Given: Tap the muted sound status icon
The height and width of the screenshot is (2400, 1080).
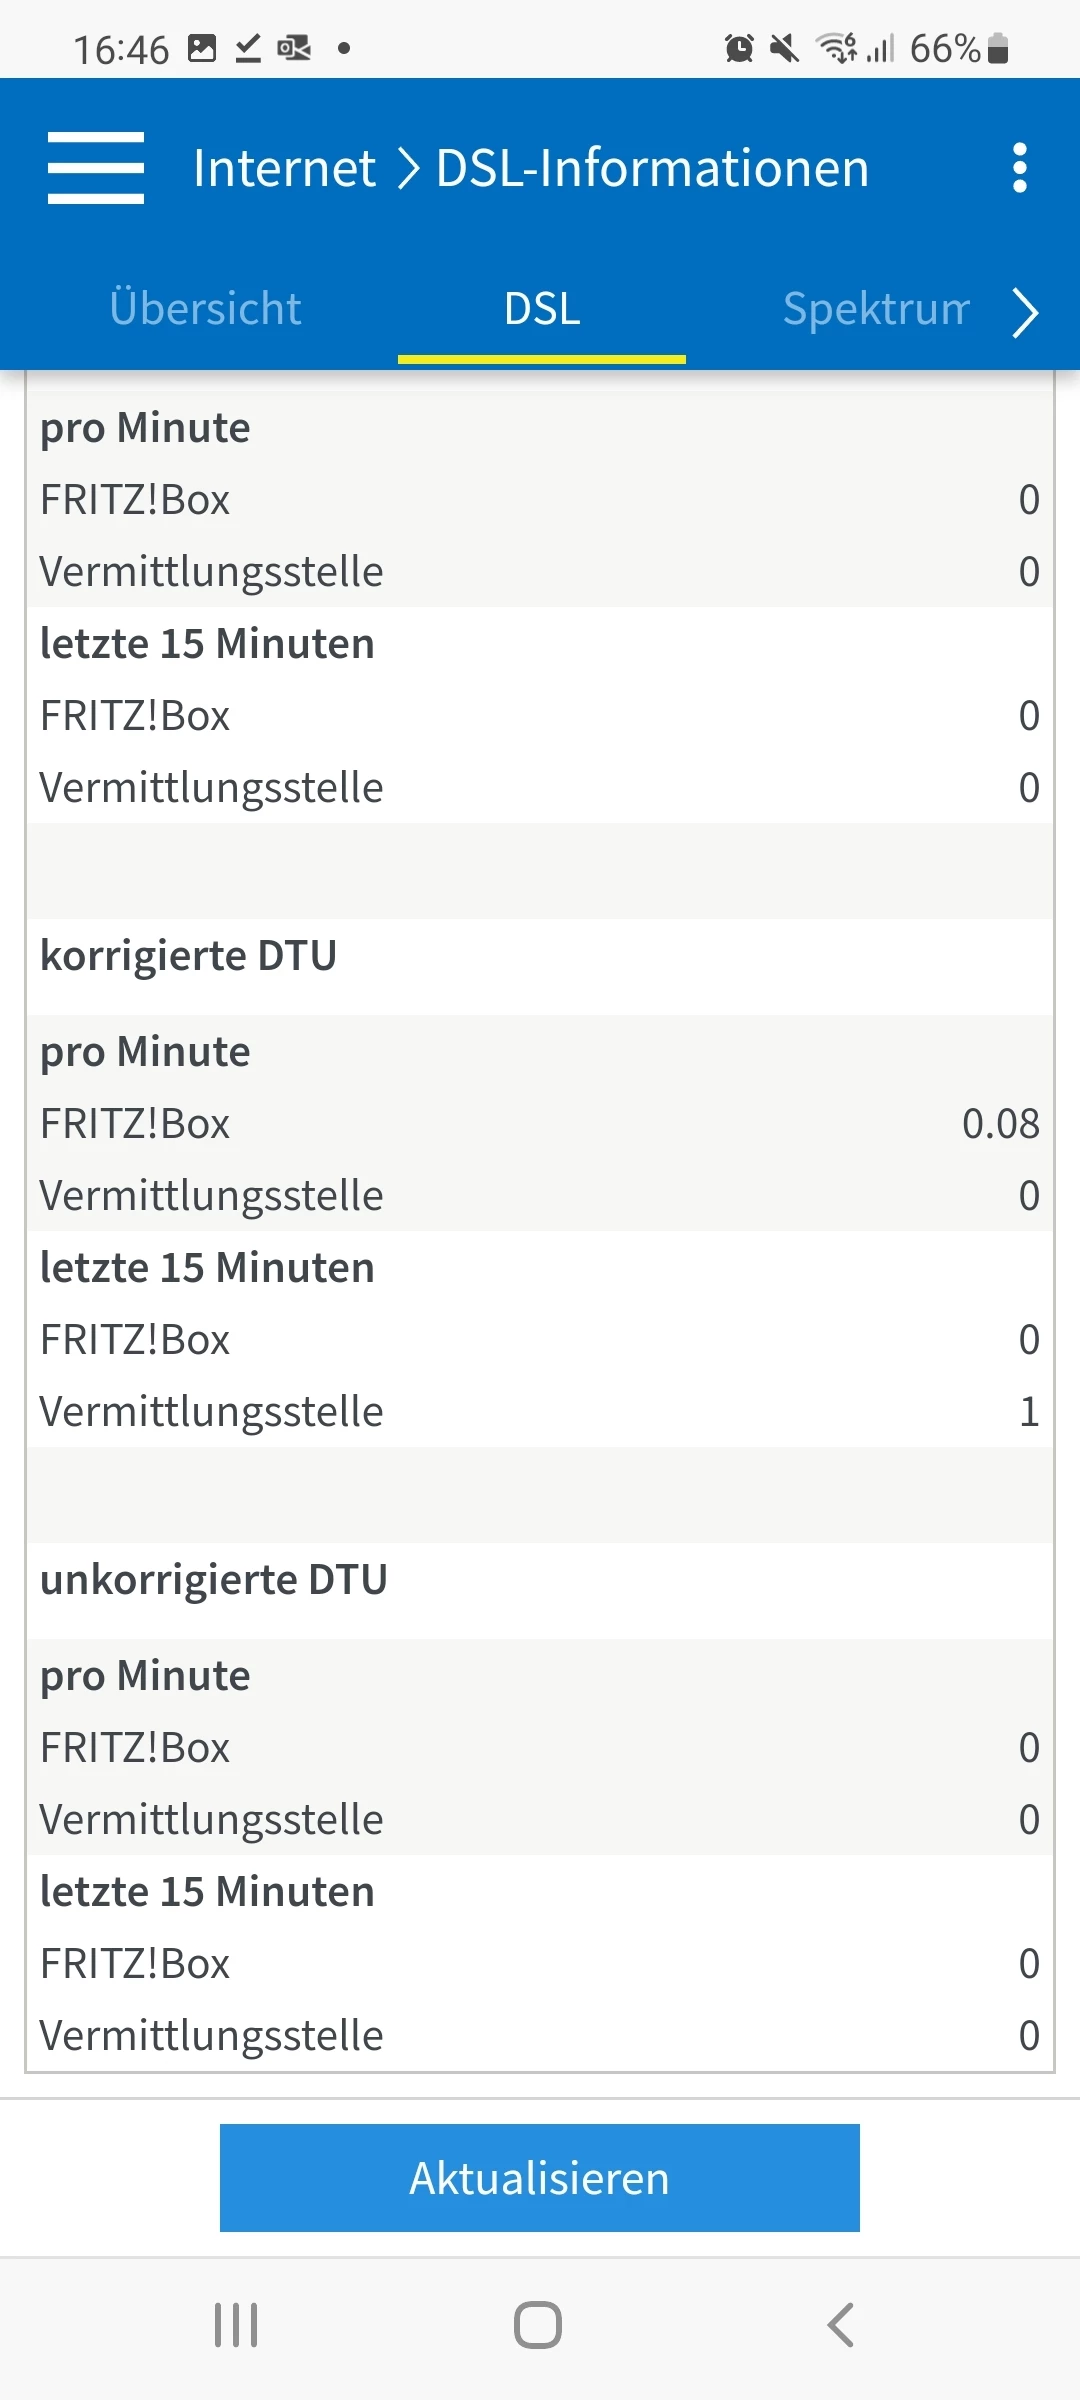Looking at the screenshot, I should pyautogui.click(x=785, y=48).
